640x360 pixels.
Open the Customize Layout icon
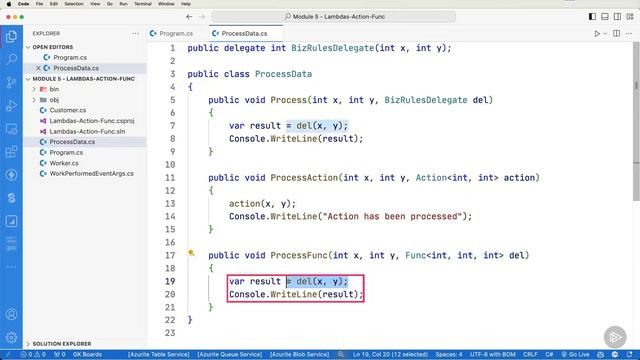point(630,17)
